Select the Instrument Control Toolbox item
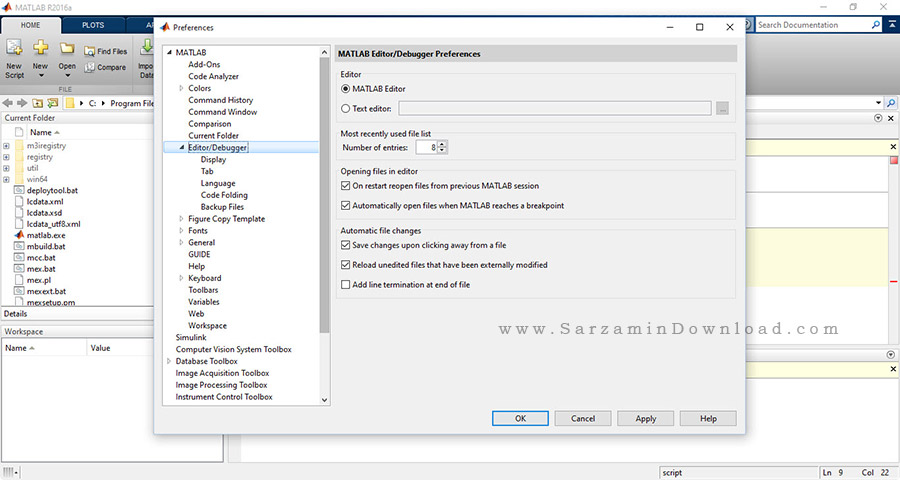The image size is (900, 480). 224,397
